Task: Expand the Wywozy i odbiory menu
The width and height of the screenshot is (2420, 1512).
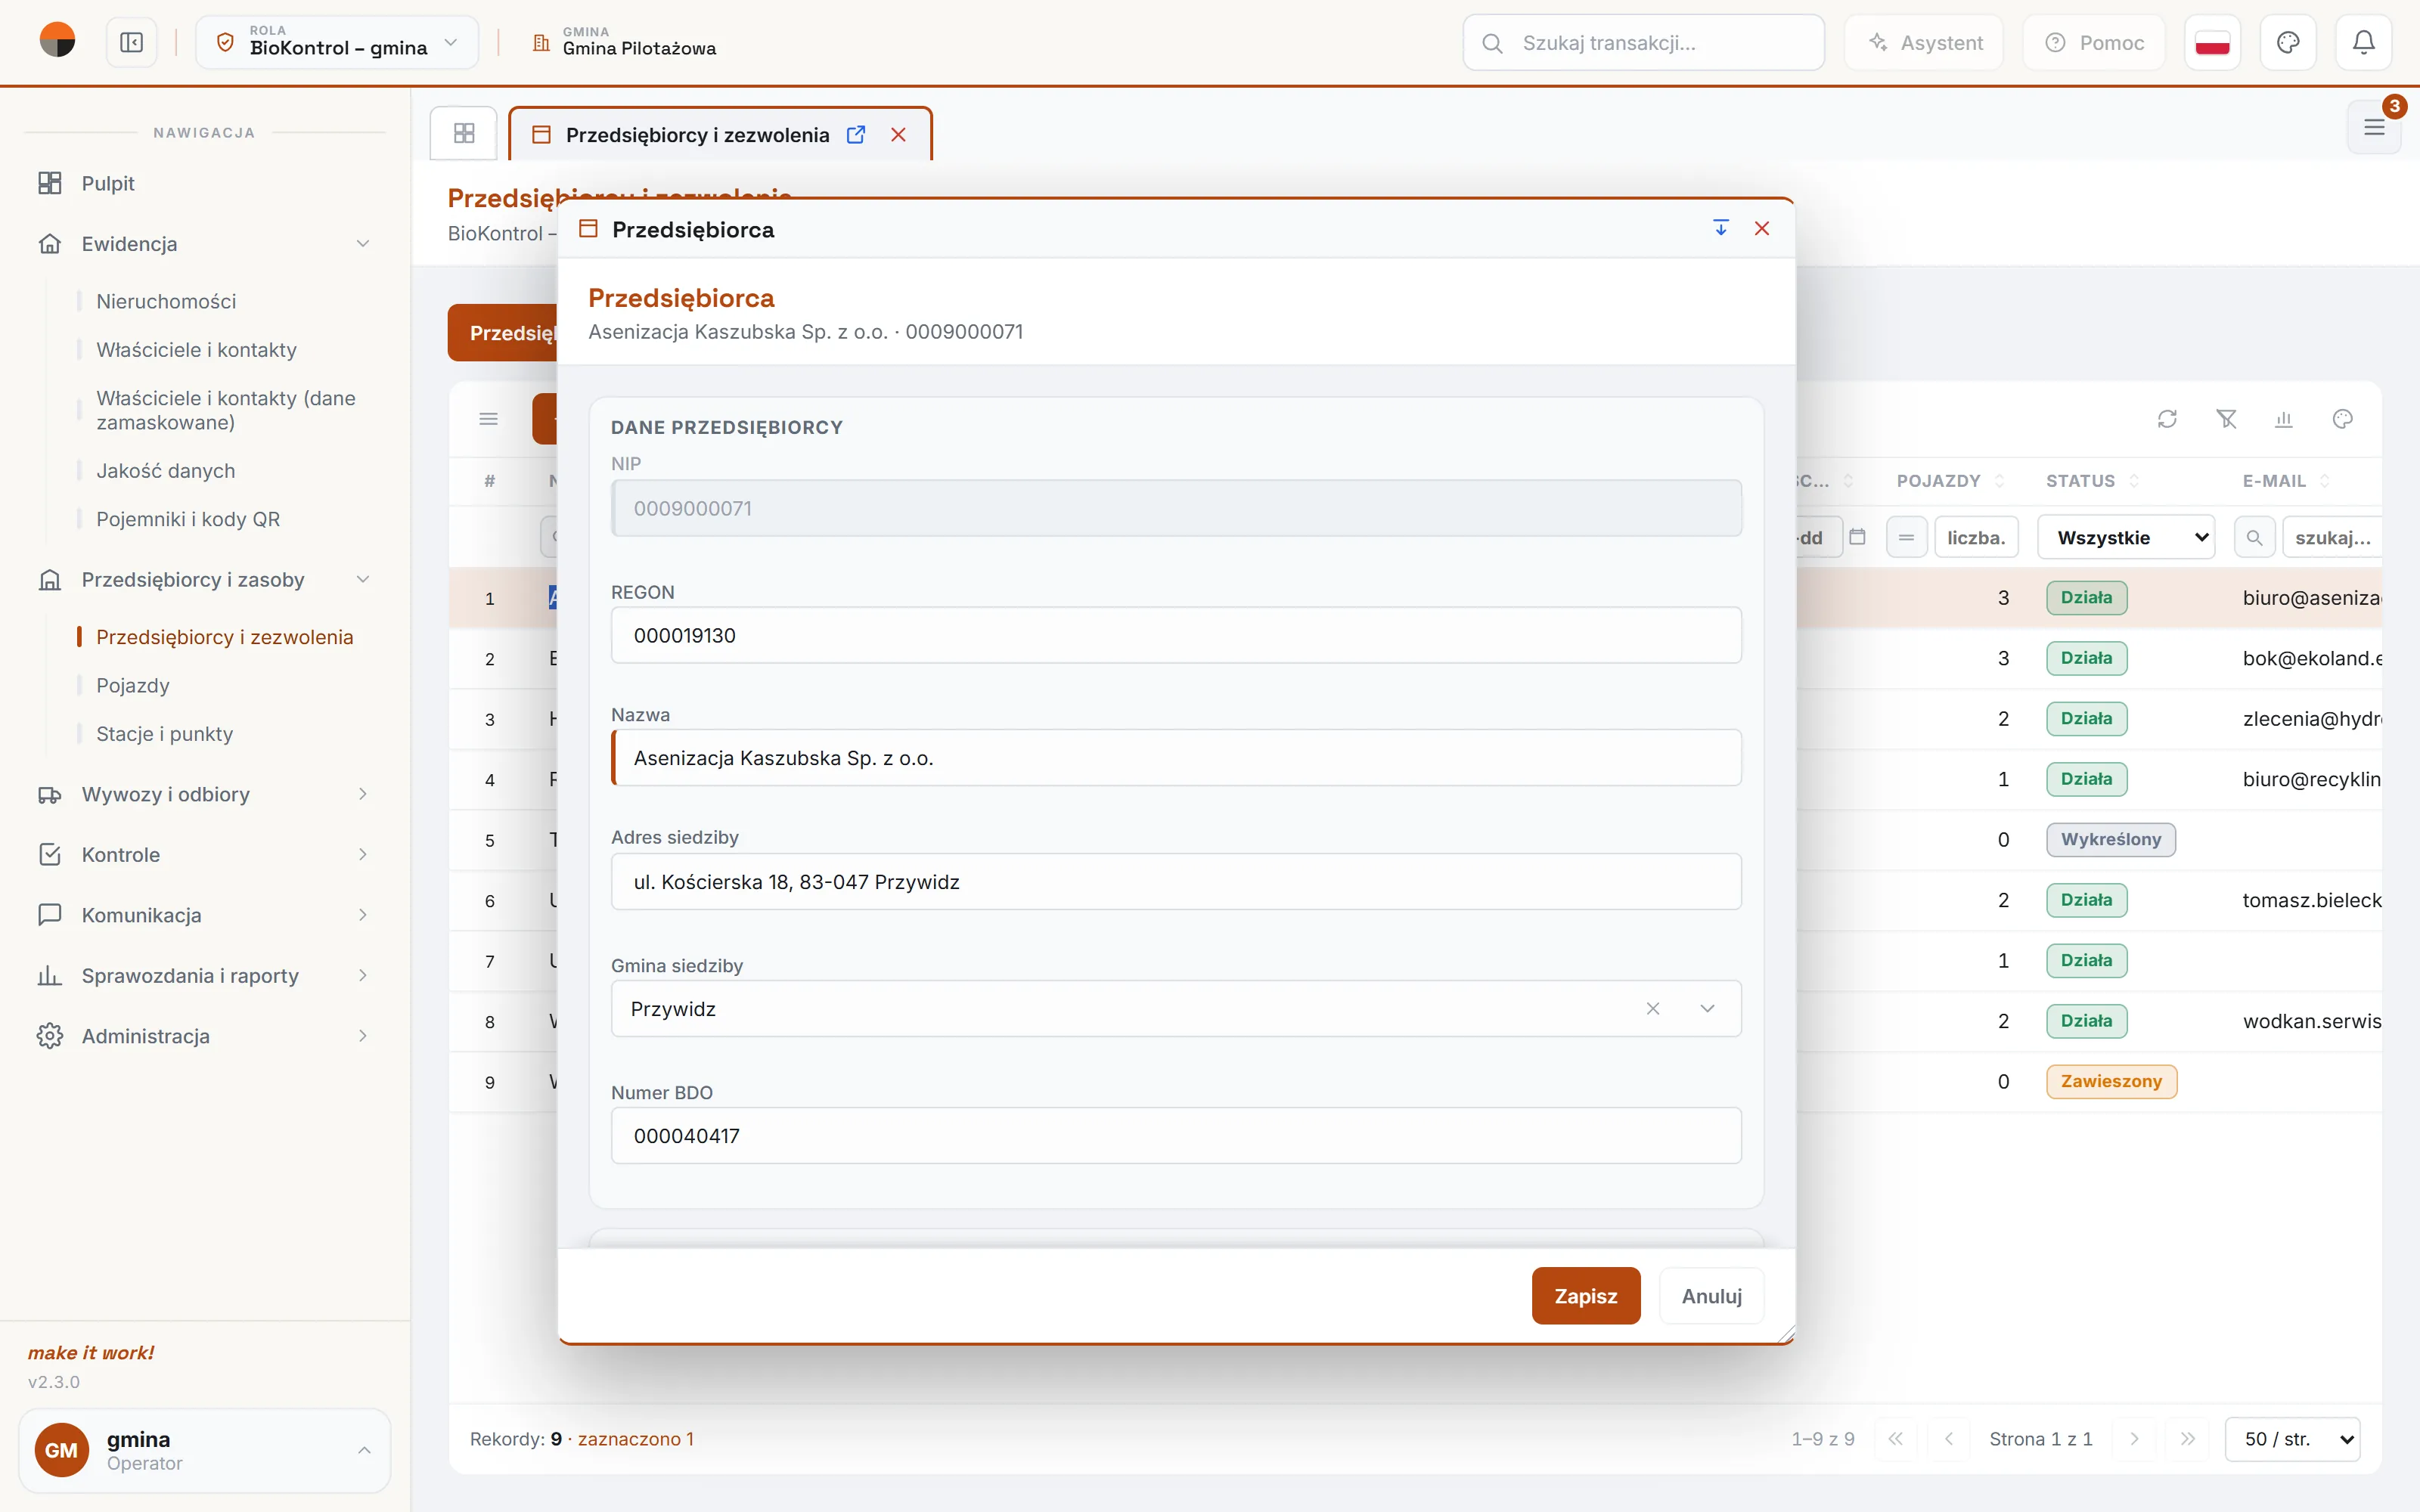Action: [204, 794]
